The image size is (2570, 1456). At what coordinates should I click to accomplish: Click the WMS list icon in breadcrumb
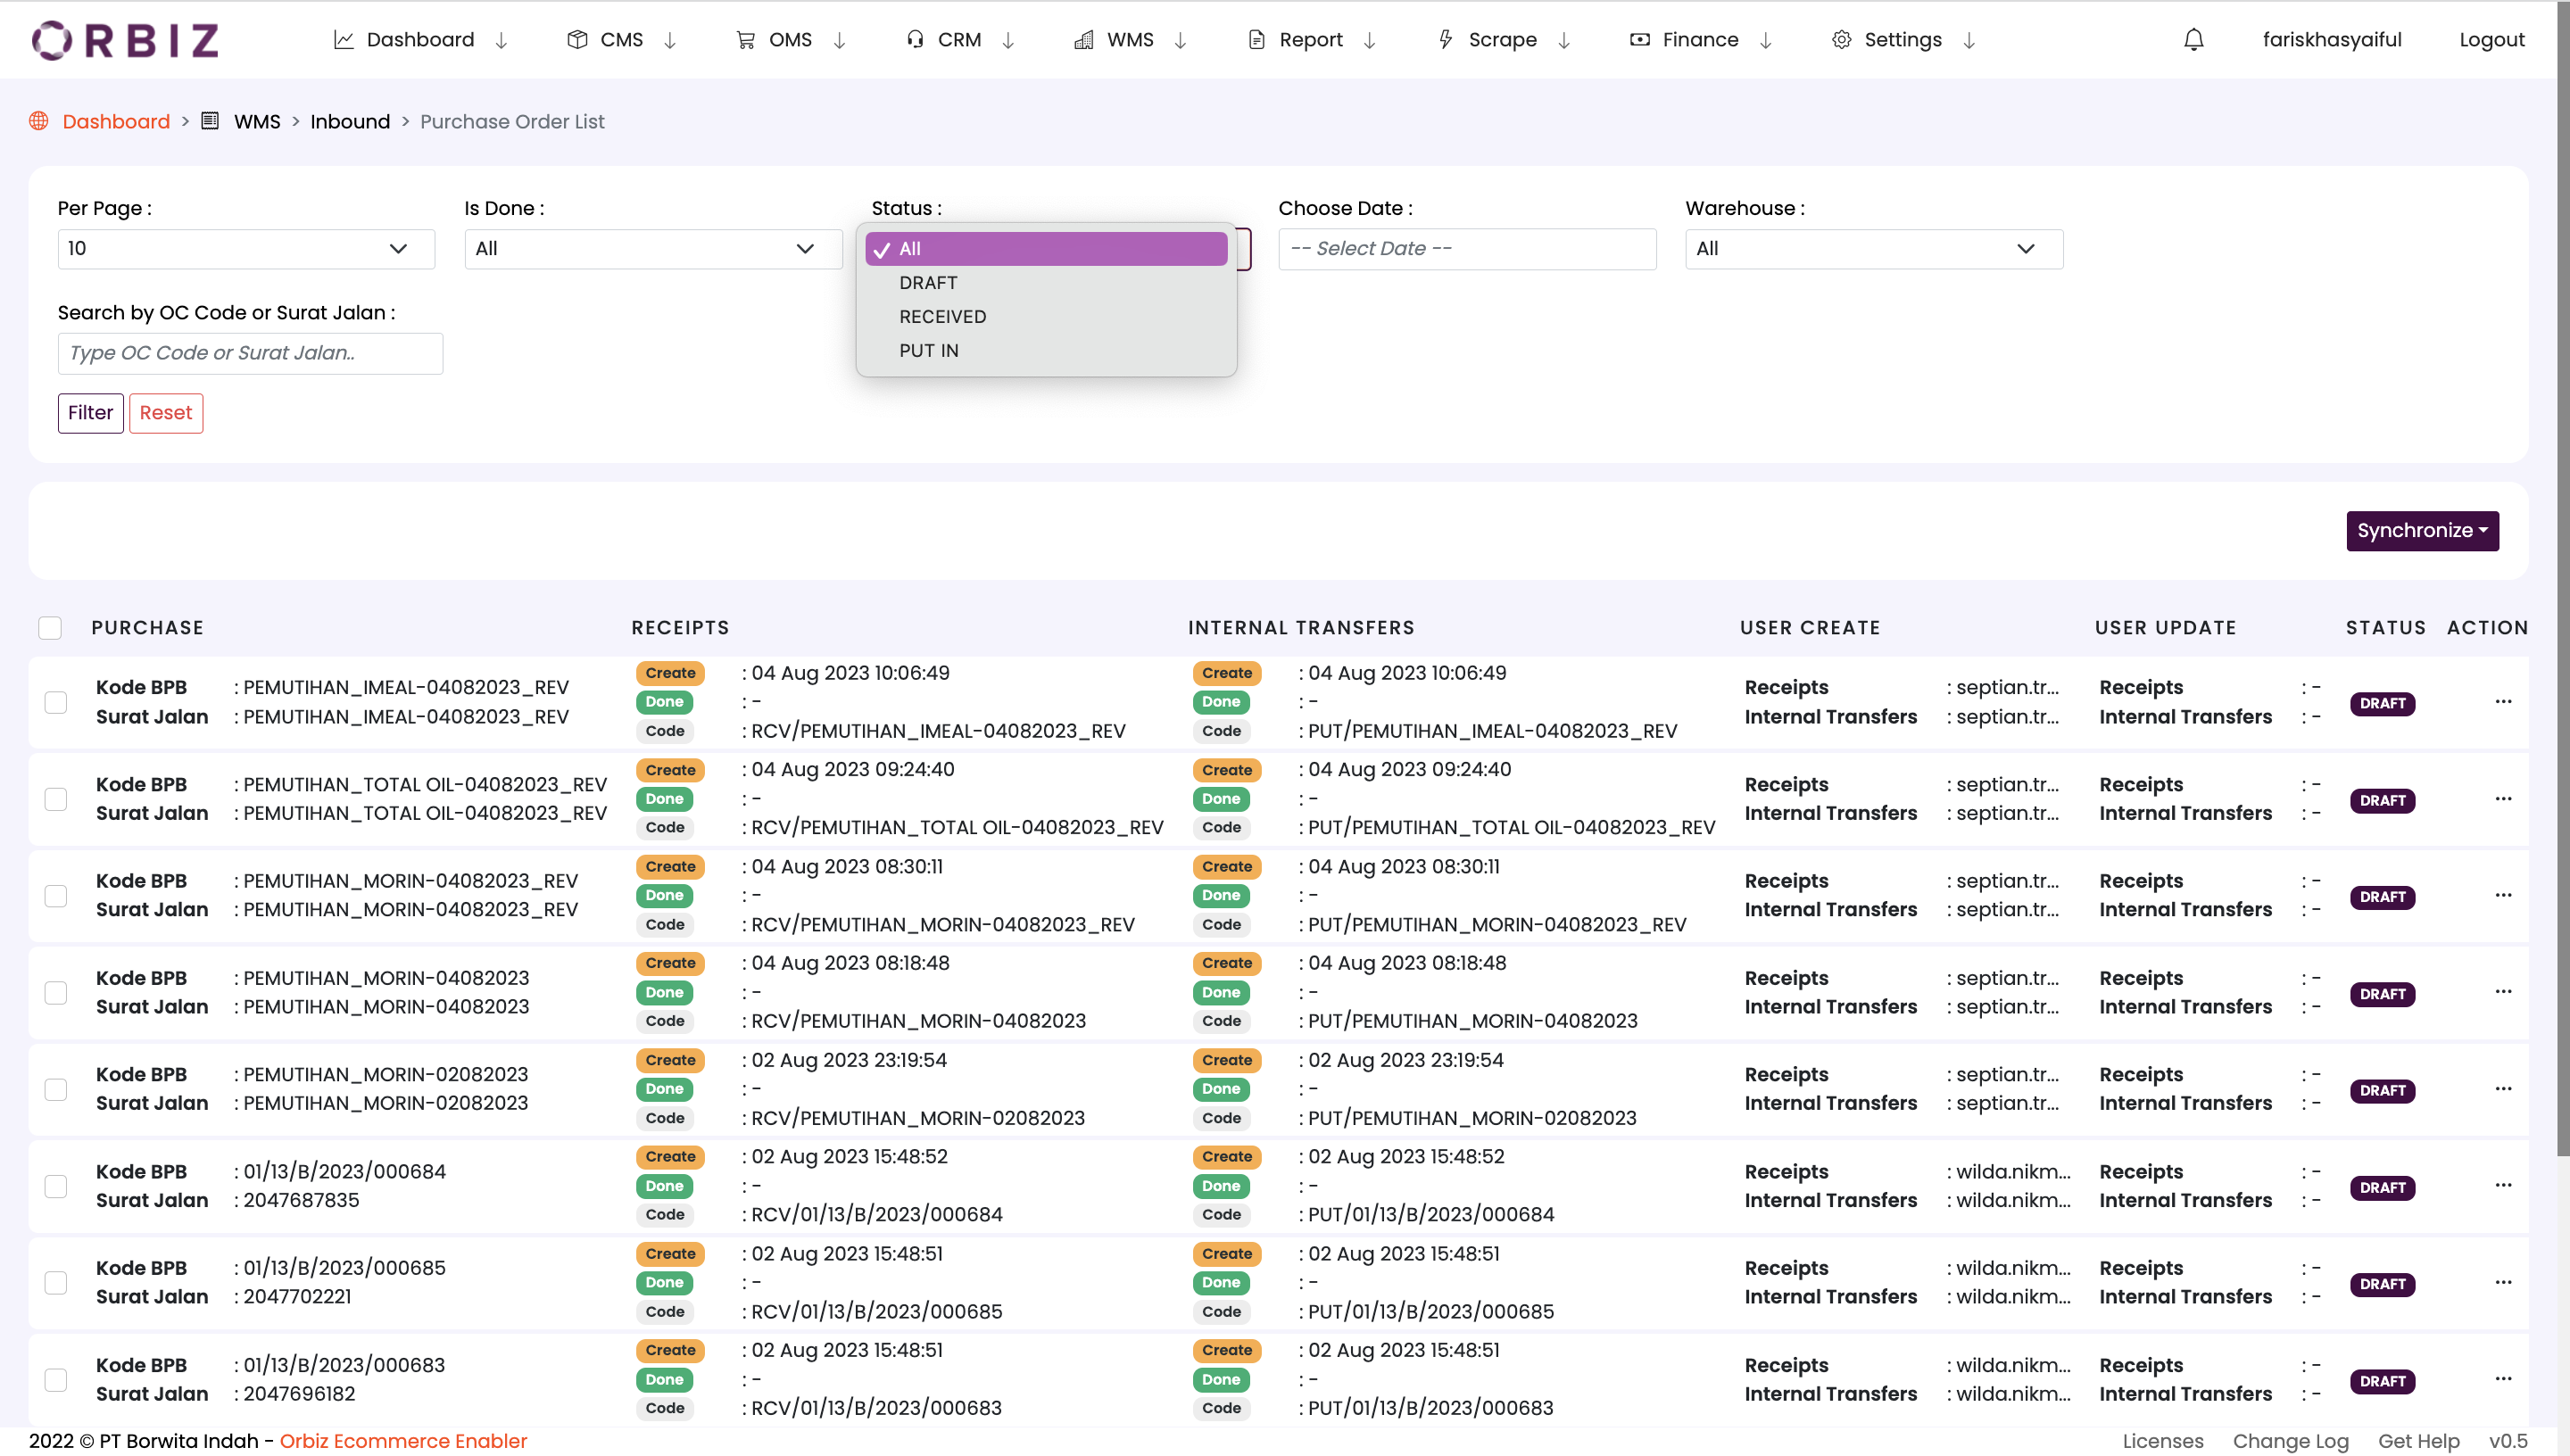(x=210, y=121)
